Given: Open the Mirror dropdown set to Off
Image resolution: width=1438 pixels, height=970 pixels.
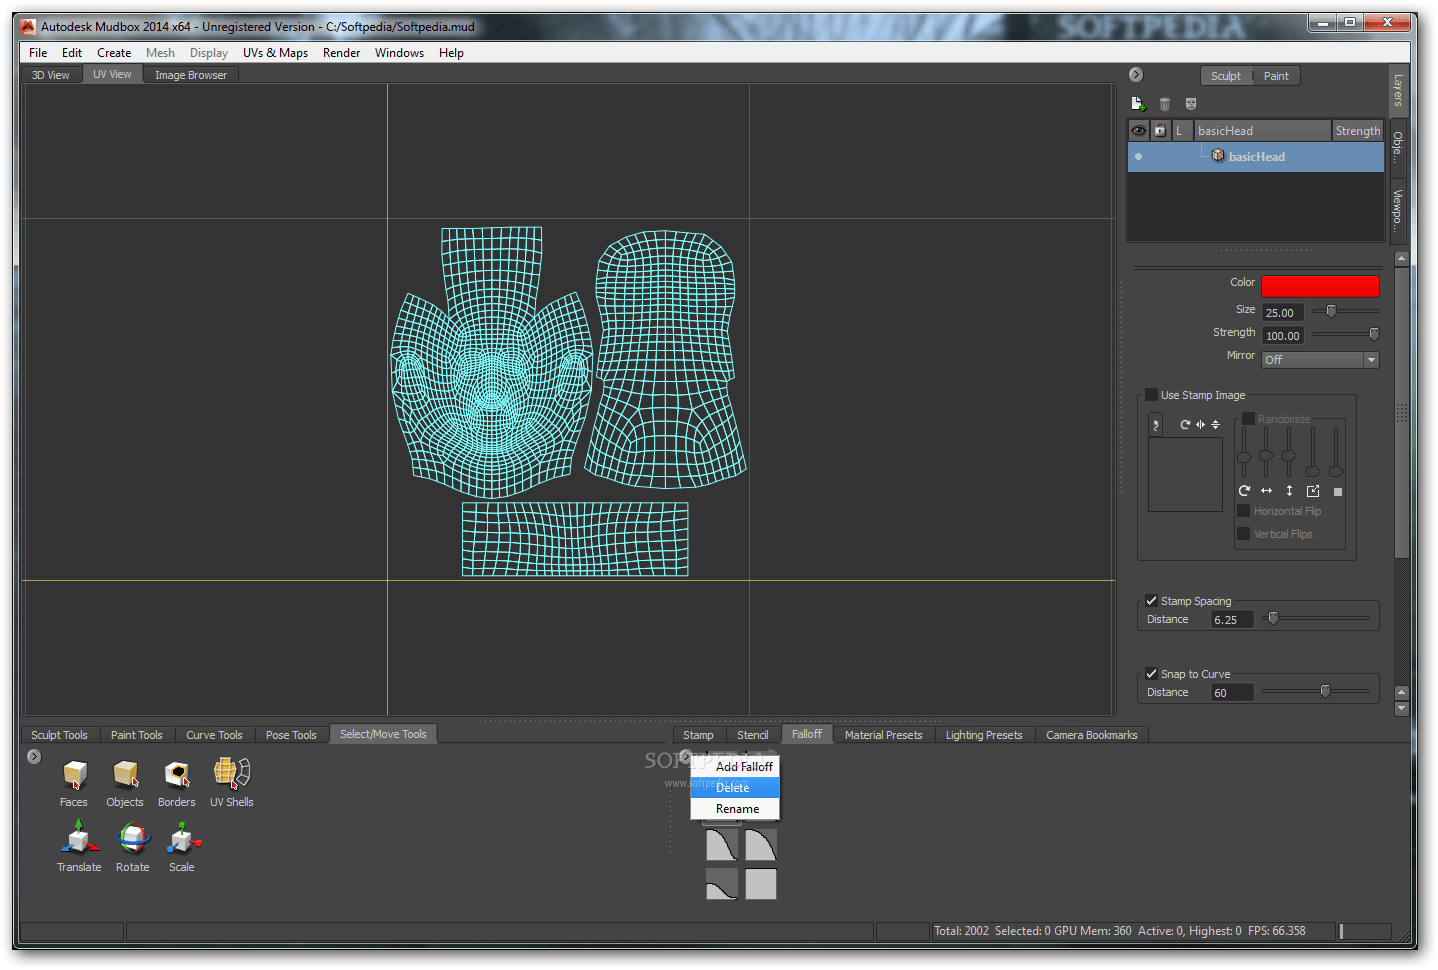Looking at the screenshot, I should coord(1320,360).
